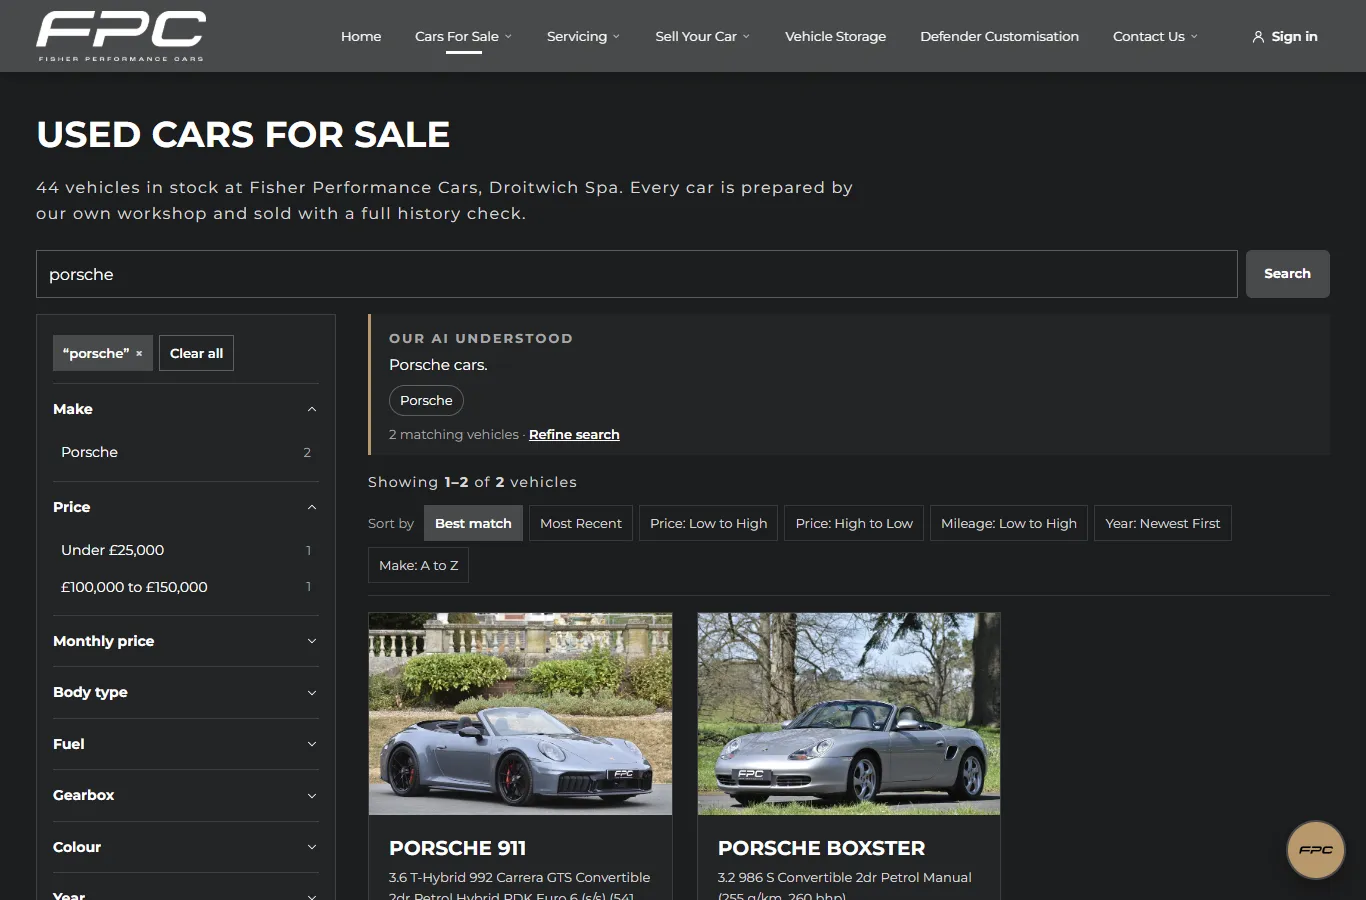Image resolution: width=1366 pixels, height=900 pixels.
Task: Sort results by Most Recent
Action: 581,523
